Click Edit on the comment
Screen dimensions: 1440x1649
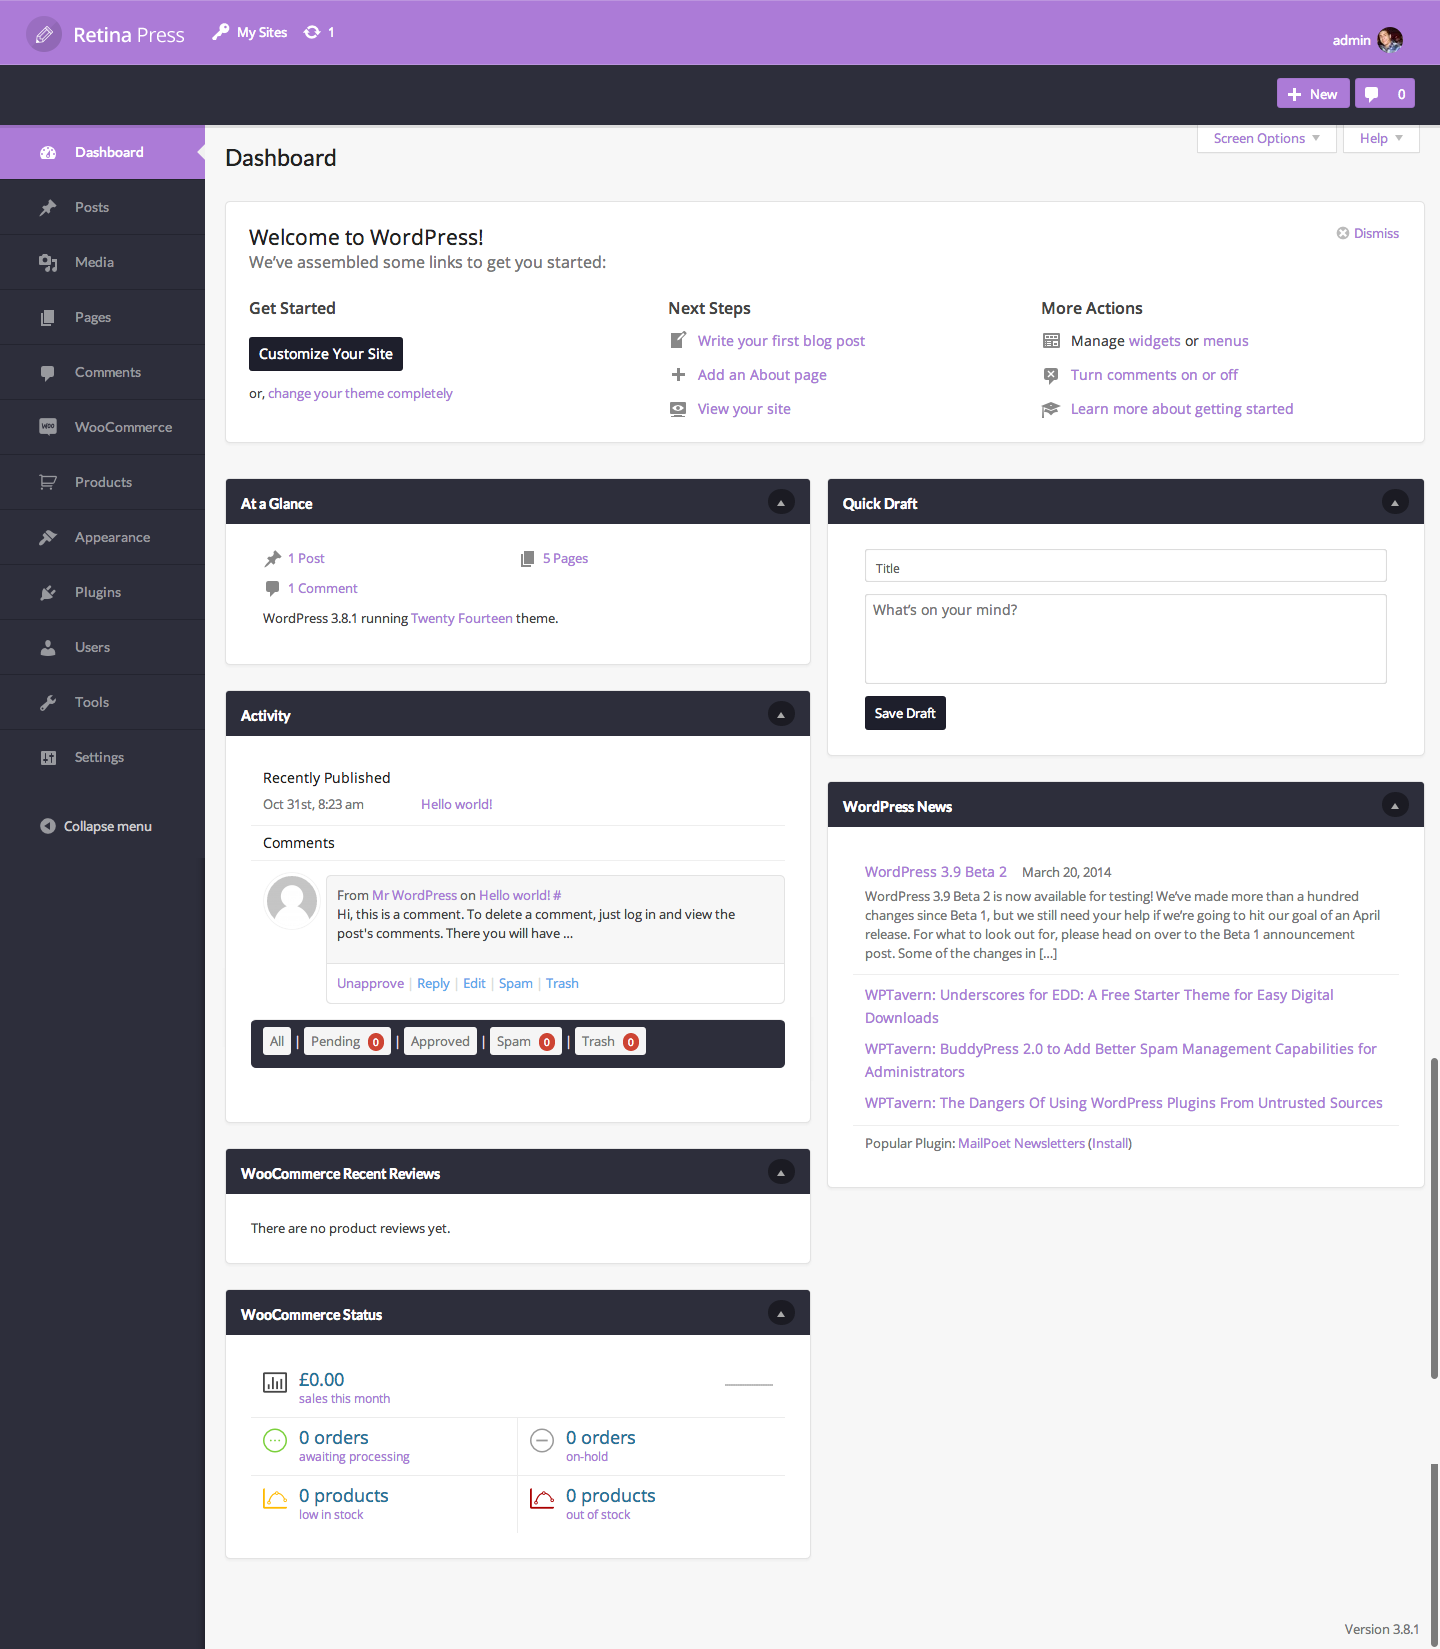click(x=474, y=984)
